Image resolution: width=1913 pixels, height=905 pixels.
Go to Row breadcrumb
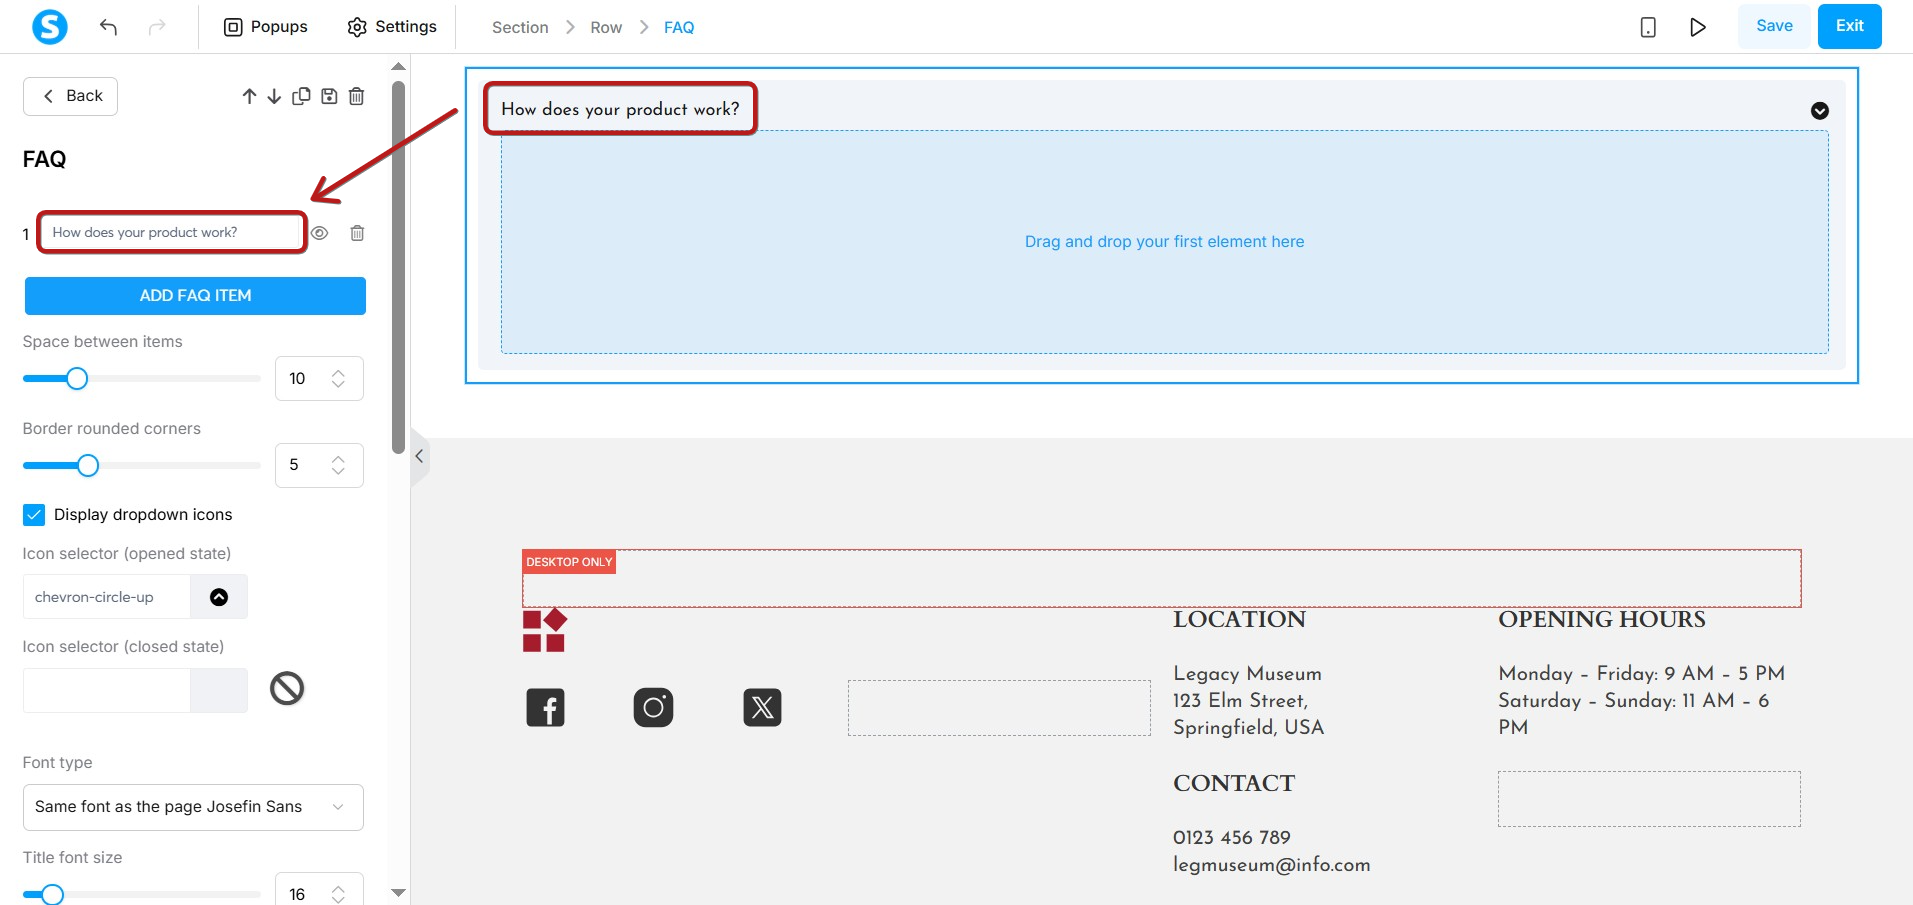(606, 28)
